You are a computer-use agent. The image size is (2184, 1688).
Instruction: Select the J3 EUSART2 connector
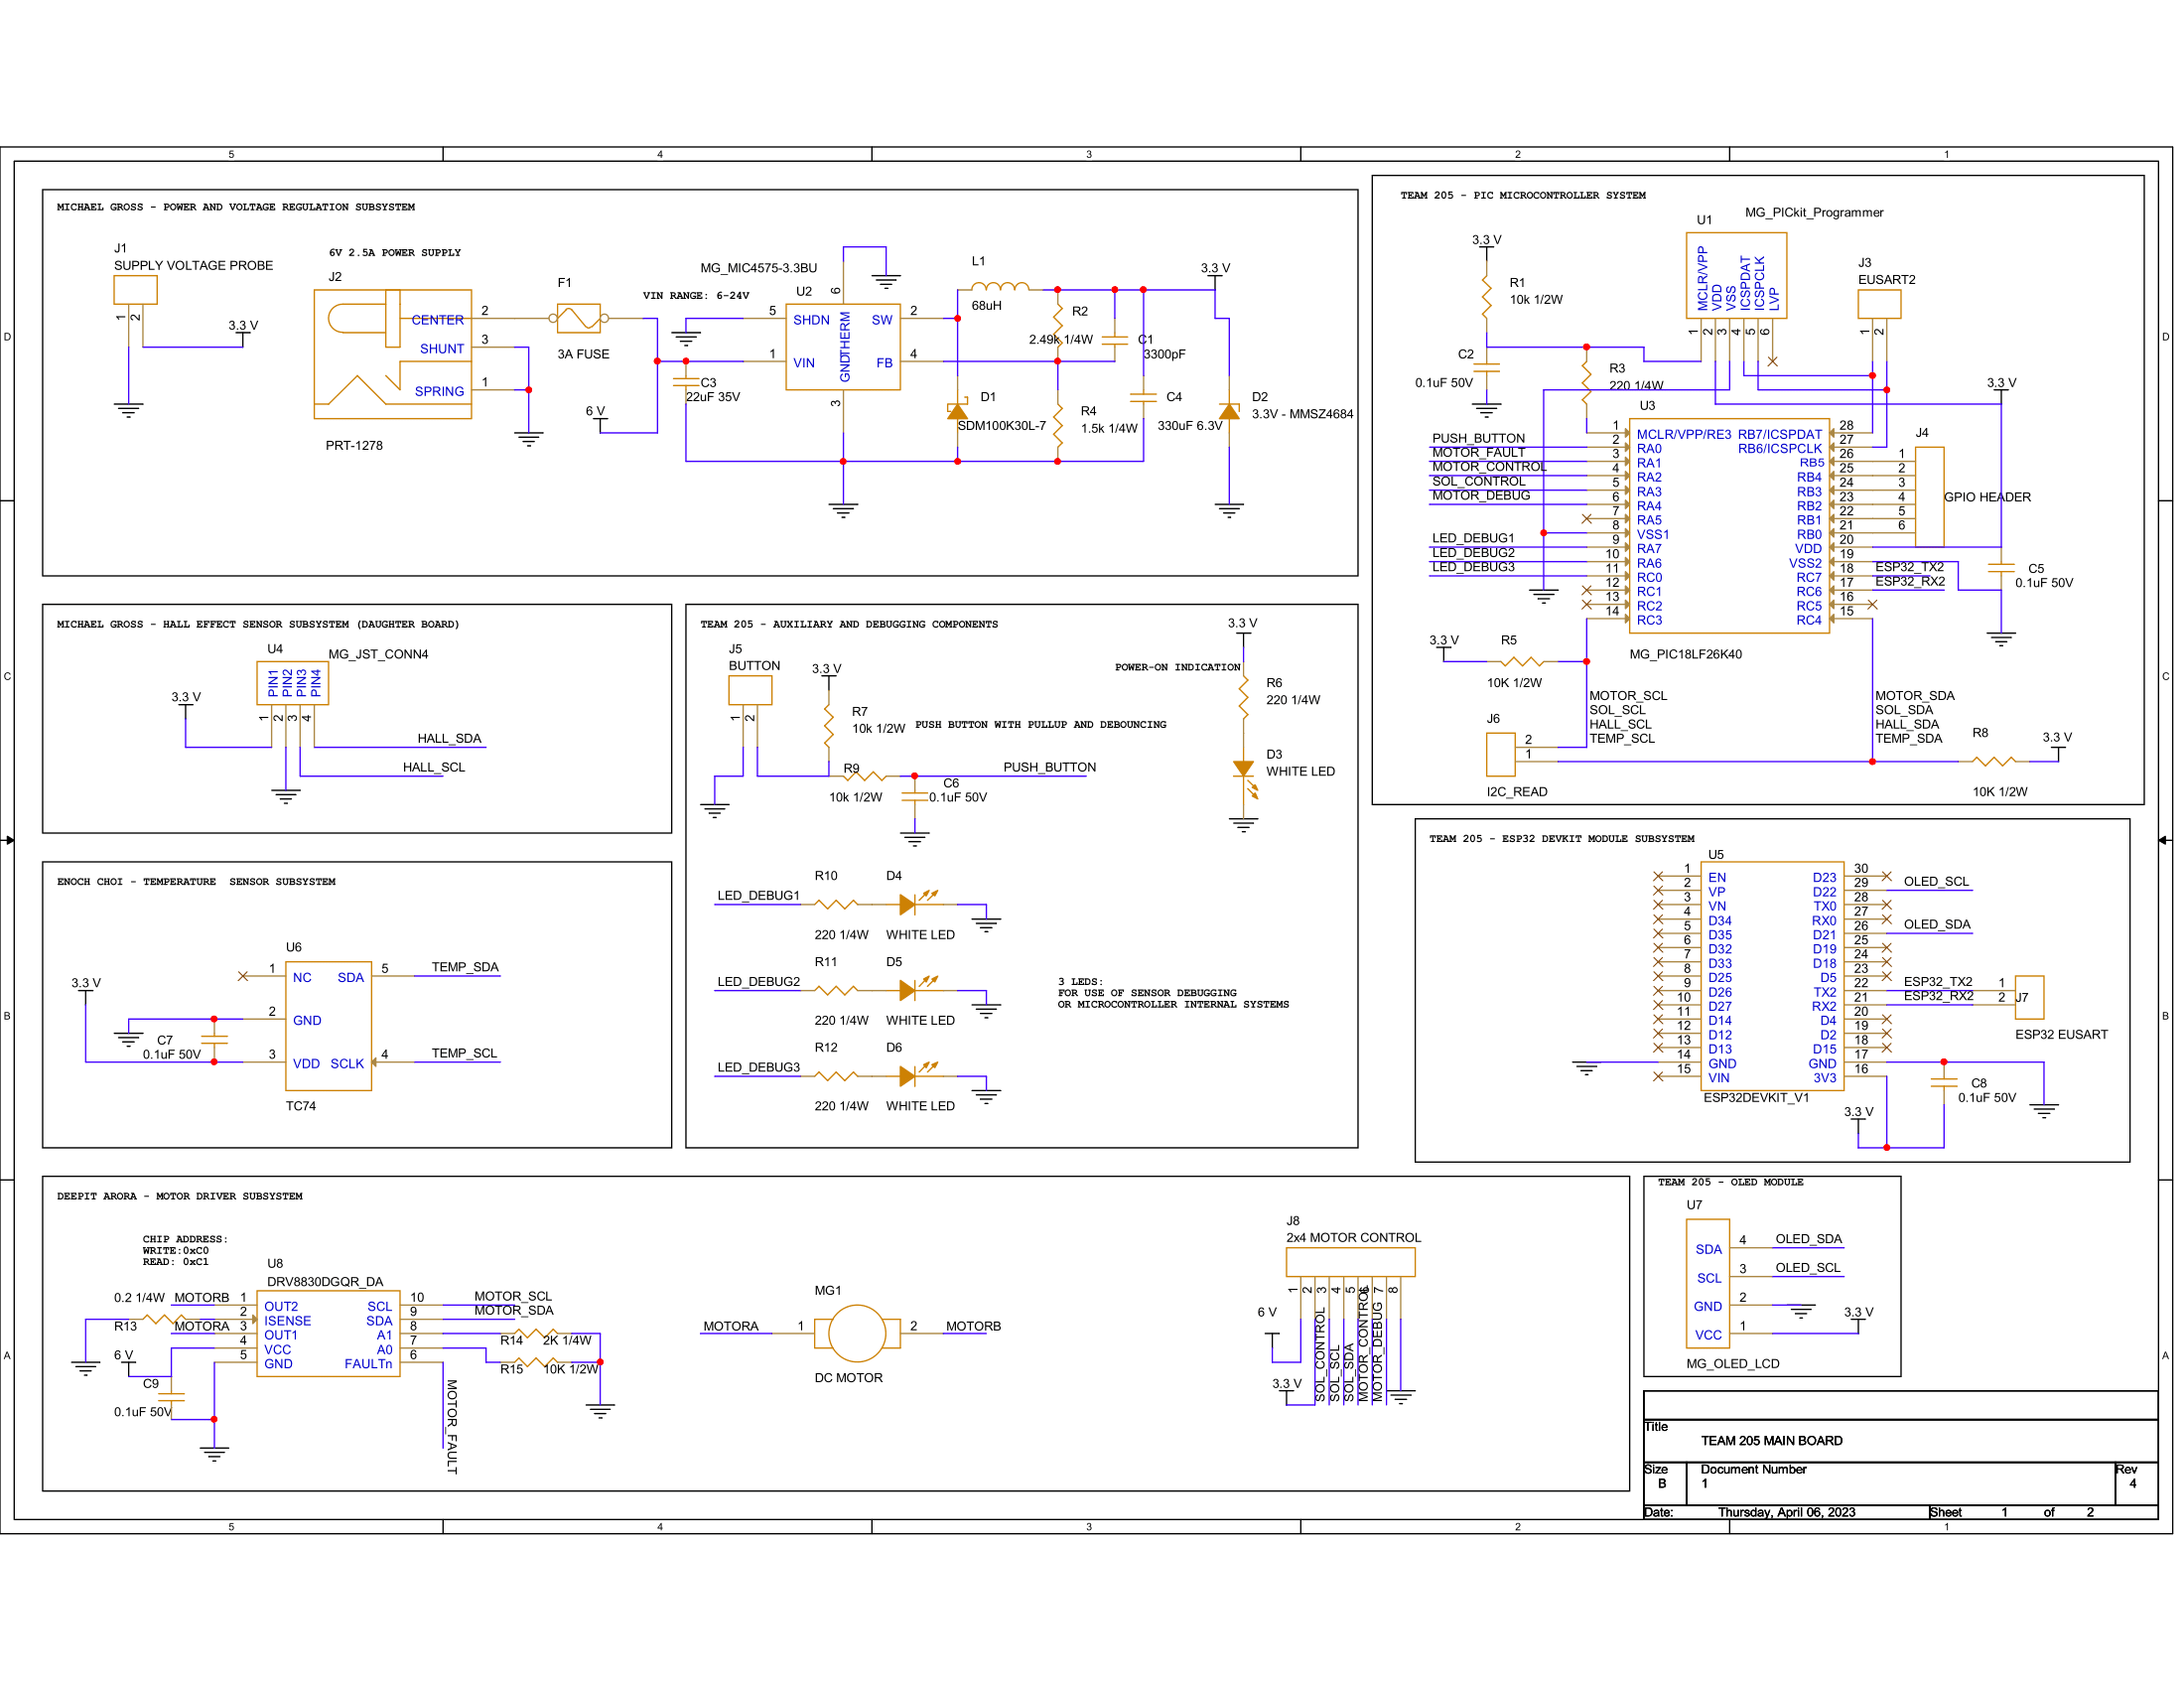click(1879, 304)
